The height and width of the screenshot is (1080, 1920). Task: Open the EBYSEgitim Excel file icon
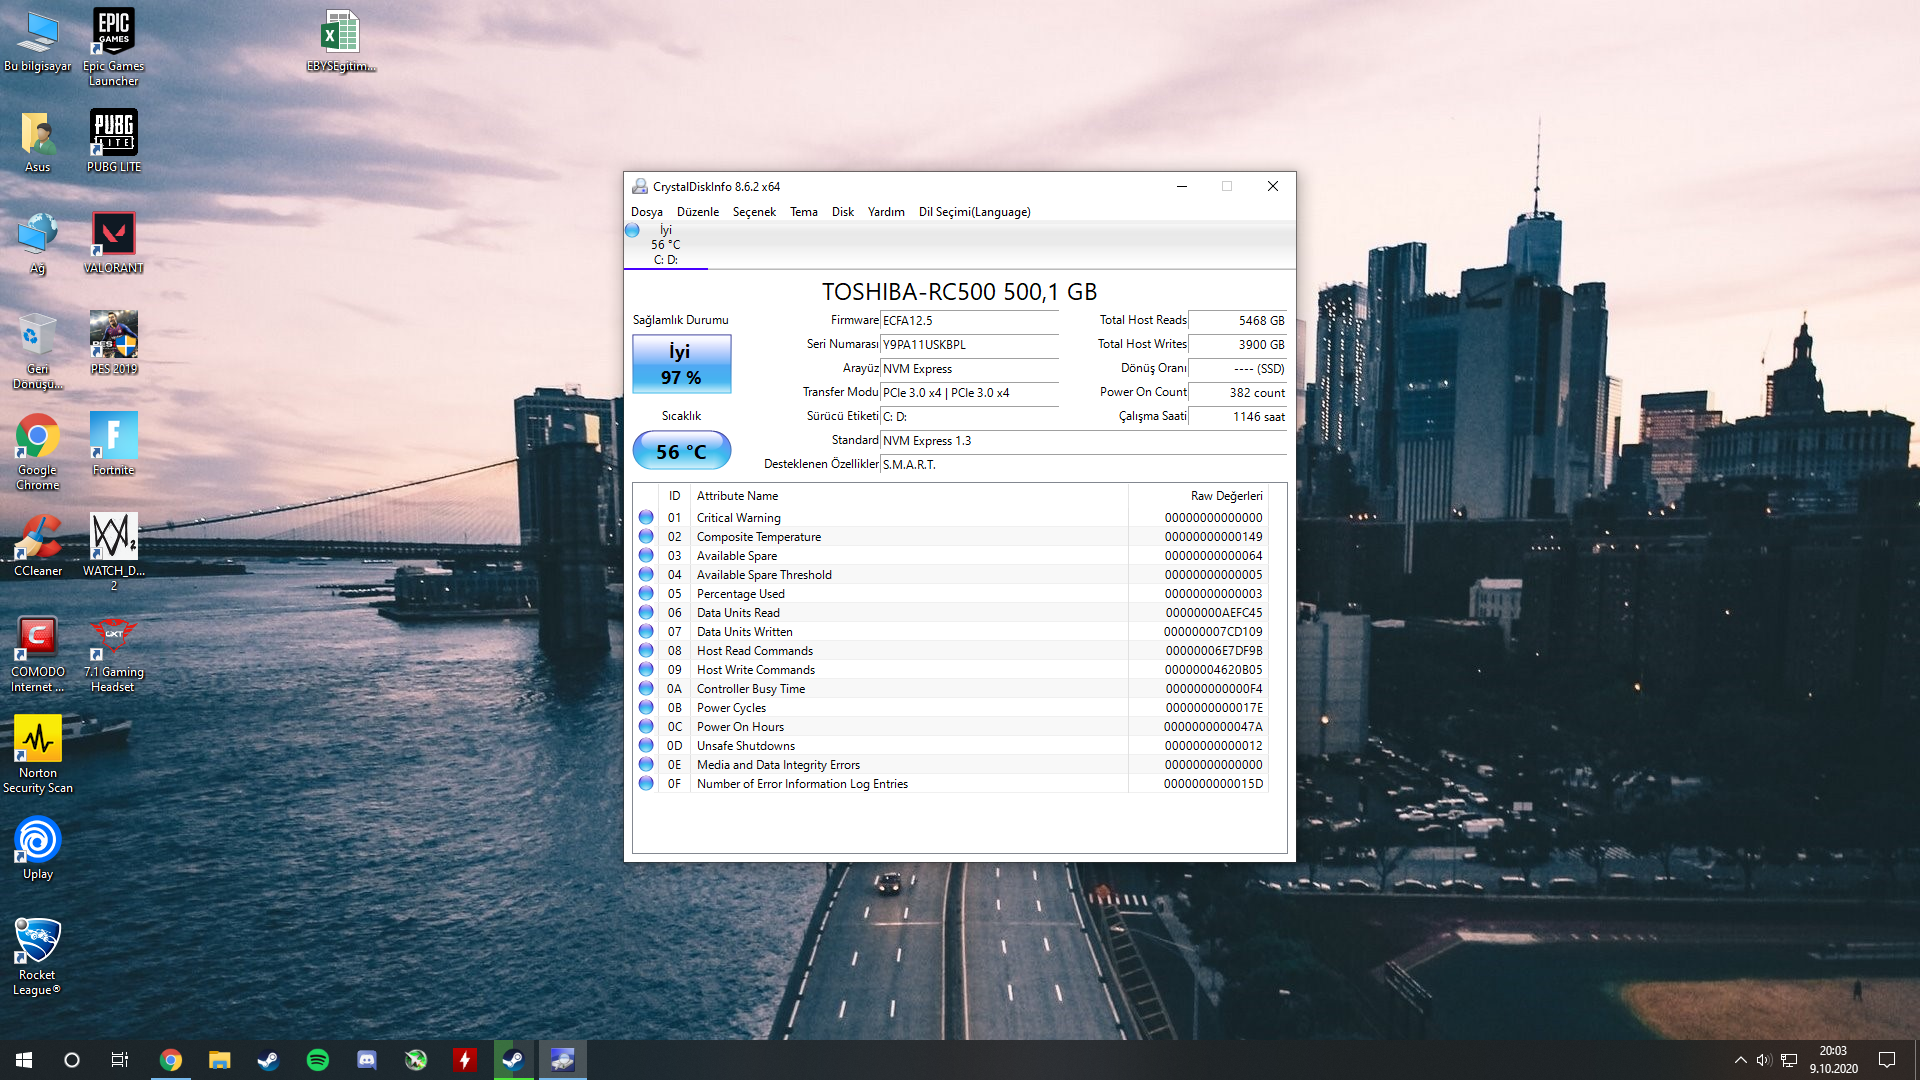(x=341, y=41)
